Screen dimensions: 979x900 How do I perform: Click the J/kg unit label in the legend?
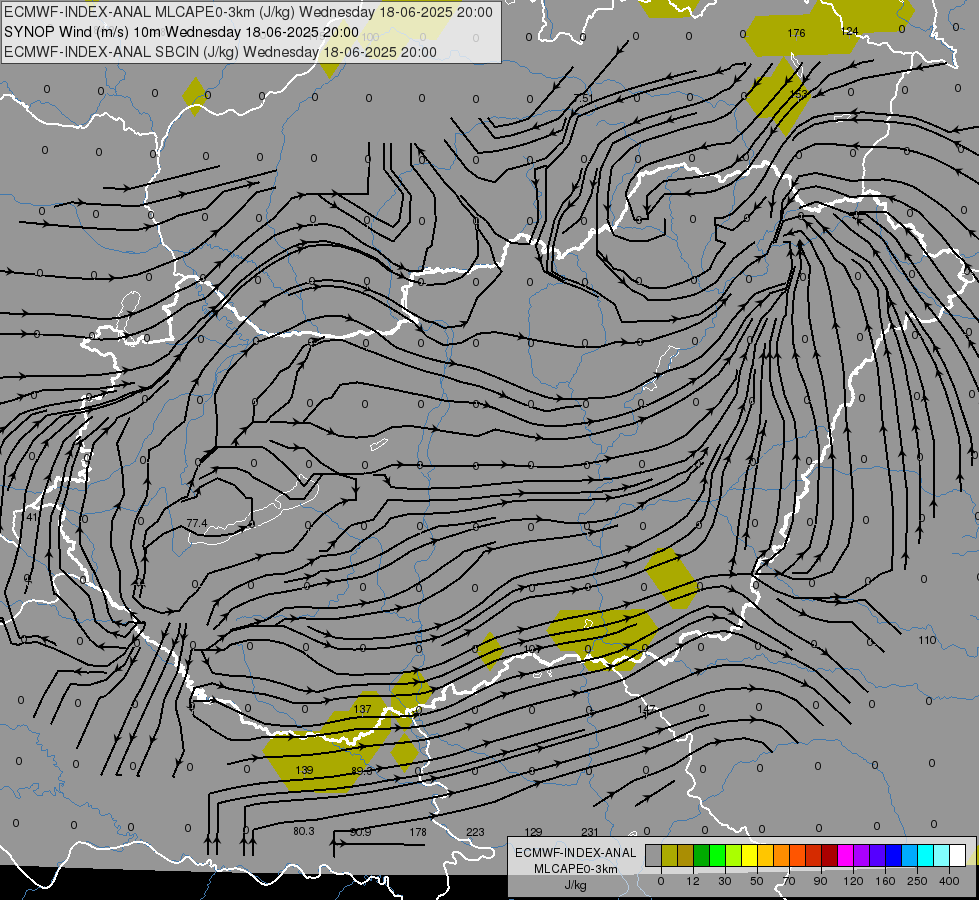pyautogui.click(x=575, y=884)
